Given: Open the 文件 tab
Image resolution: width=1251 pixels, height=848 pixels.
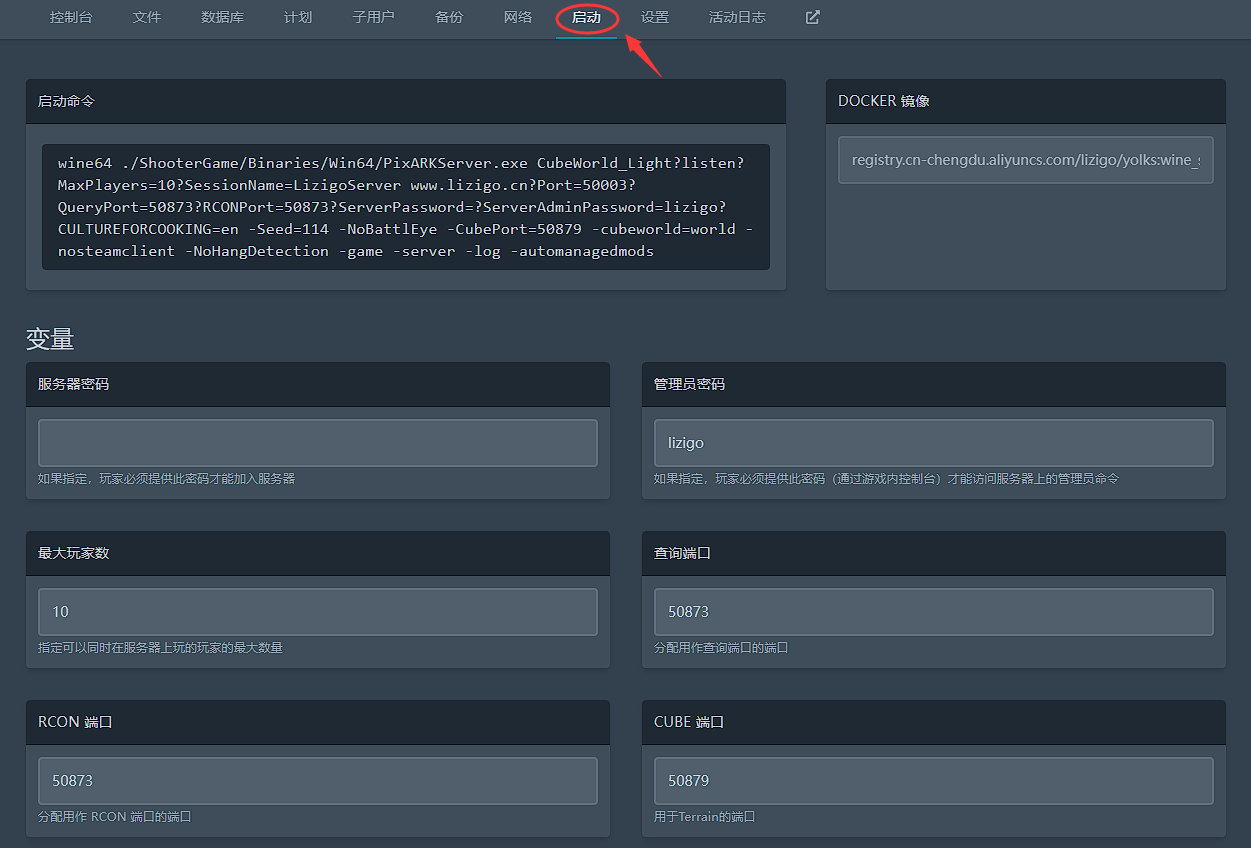Looking at the screenshot, I should [146, 17].
